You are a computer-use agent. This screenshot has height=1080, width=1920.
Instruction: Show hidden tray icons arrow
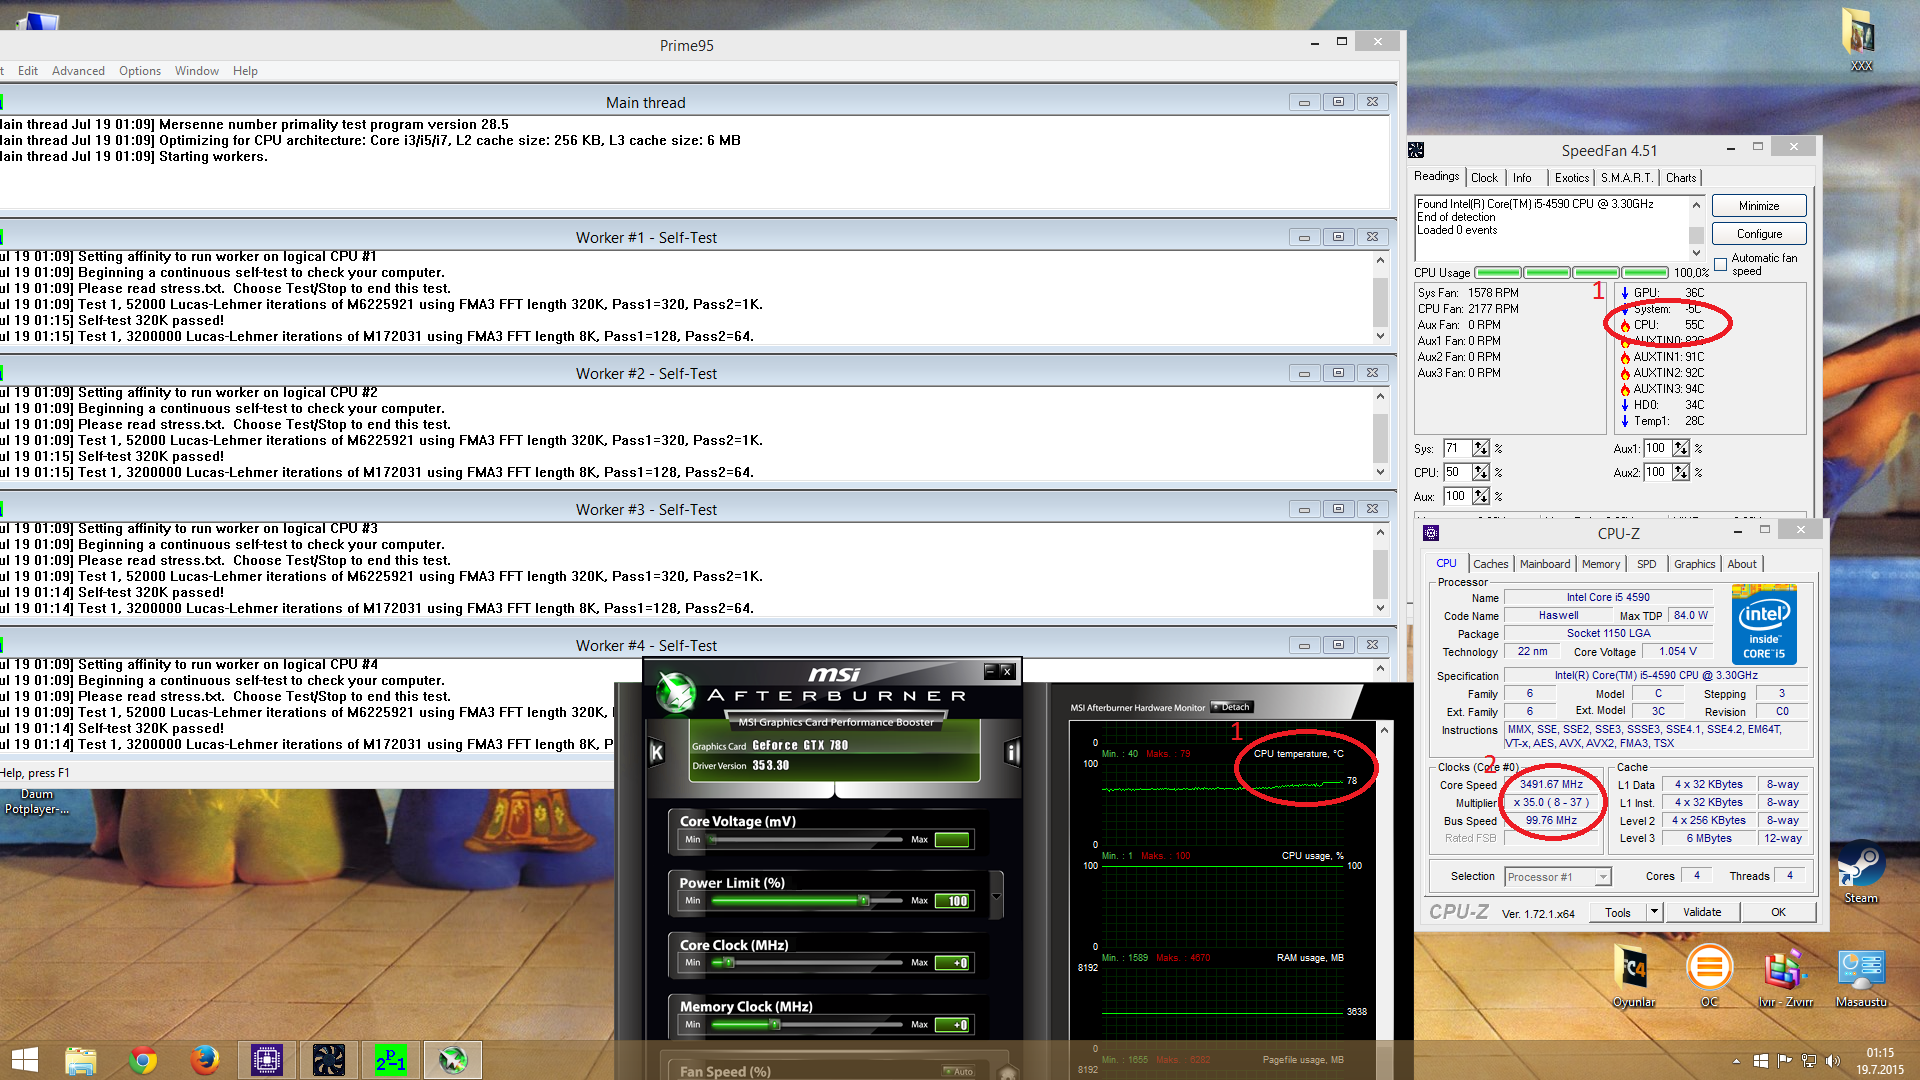pyautogui.click(x=1736, y=1061)
